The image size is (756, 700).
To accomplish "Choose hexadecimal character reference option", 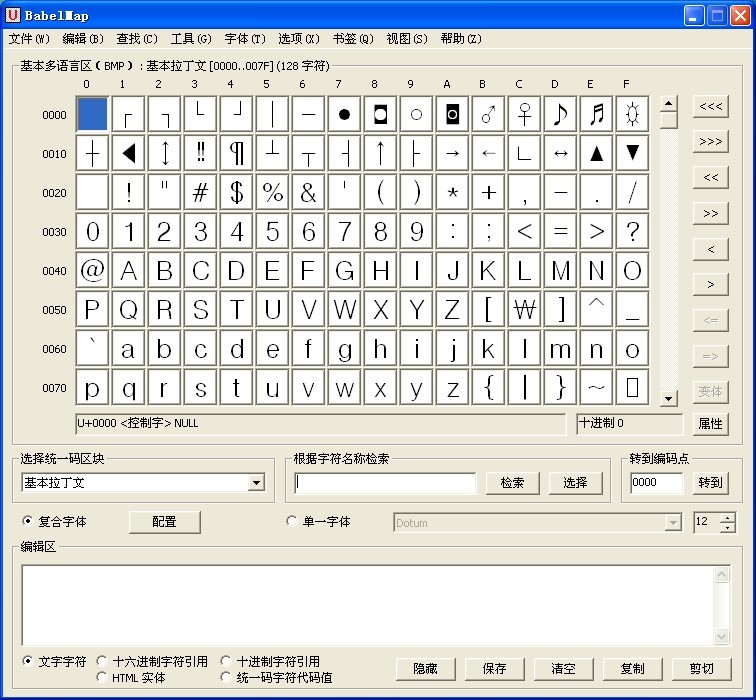I will (x=102, y=661).
